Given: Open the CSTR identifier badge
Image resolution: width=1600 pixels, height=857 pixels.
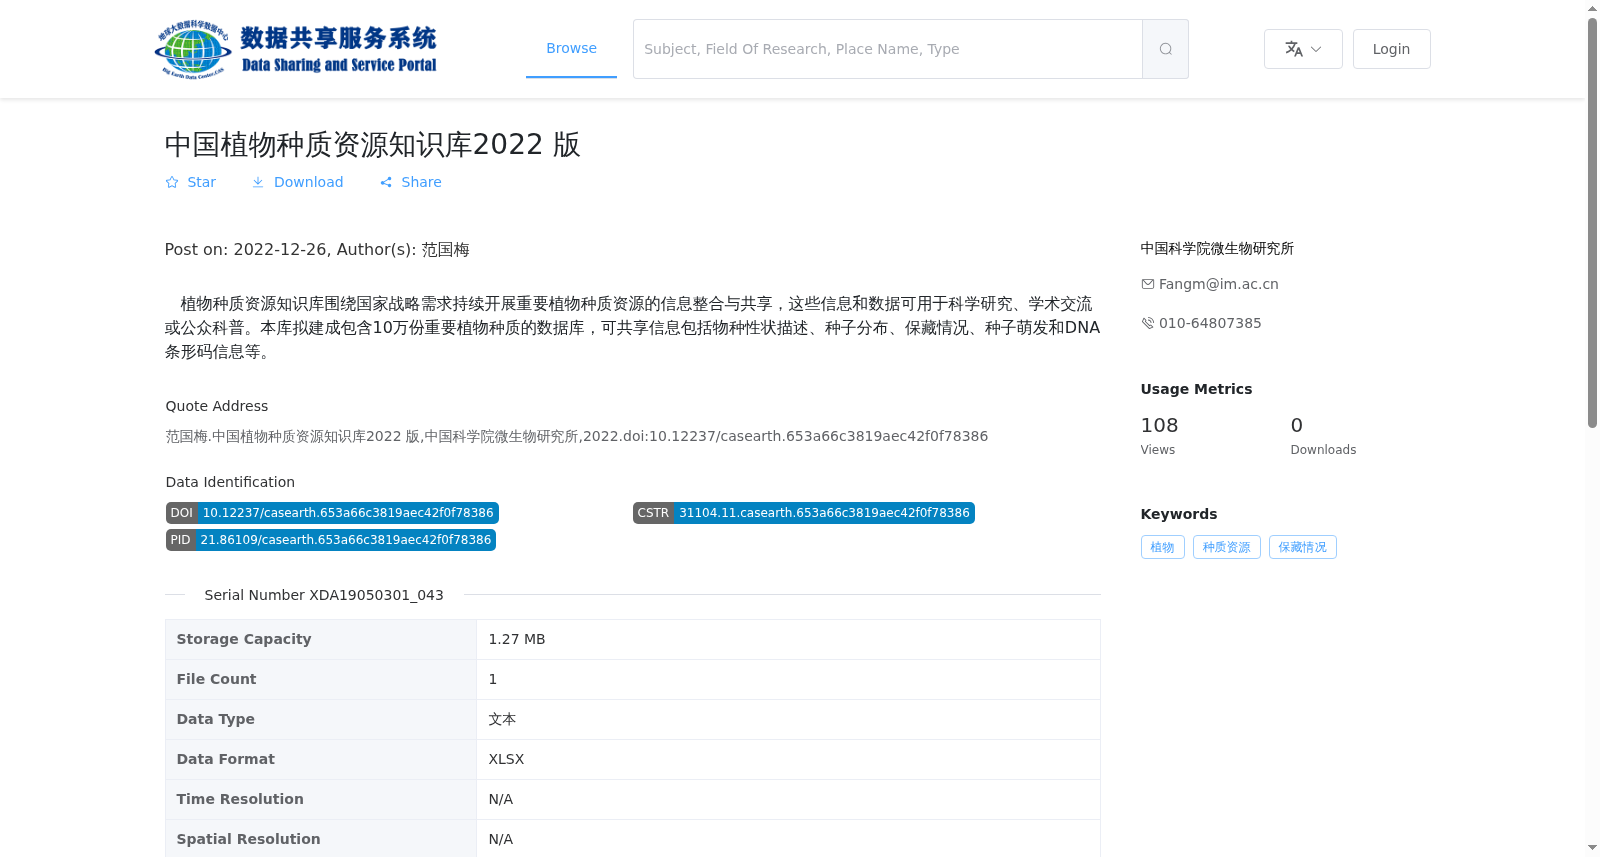Looking at the screenshot, I should [x=803, y=513].
